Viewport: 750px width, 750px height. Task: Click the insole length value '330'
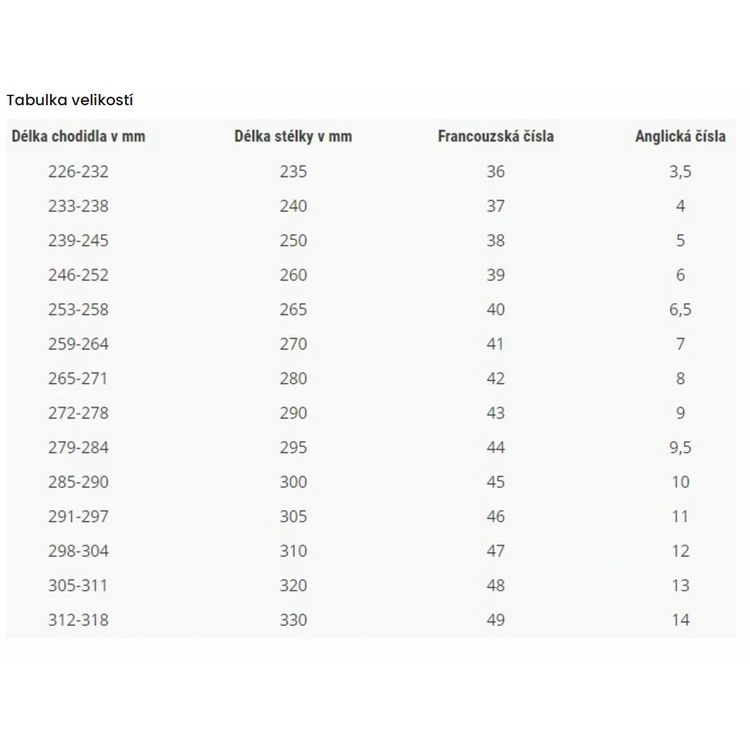tap(293, 620)
